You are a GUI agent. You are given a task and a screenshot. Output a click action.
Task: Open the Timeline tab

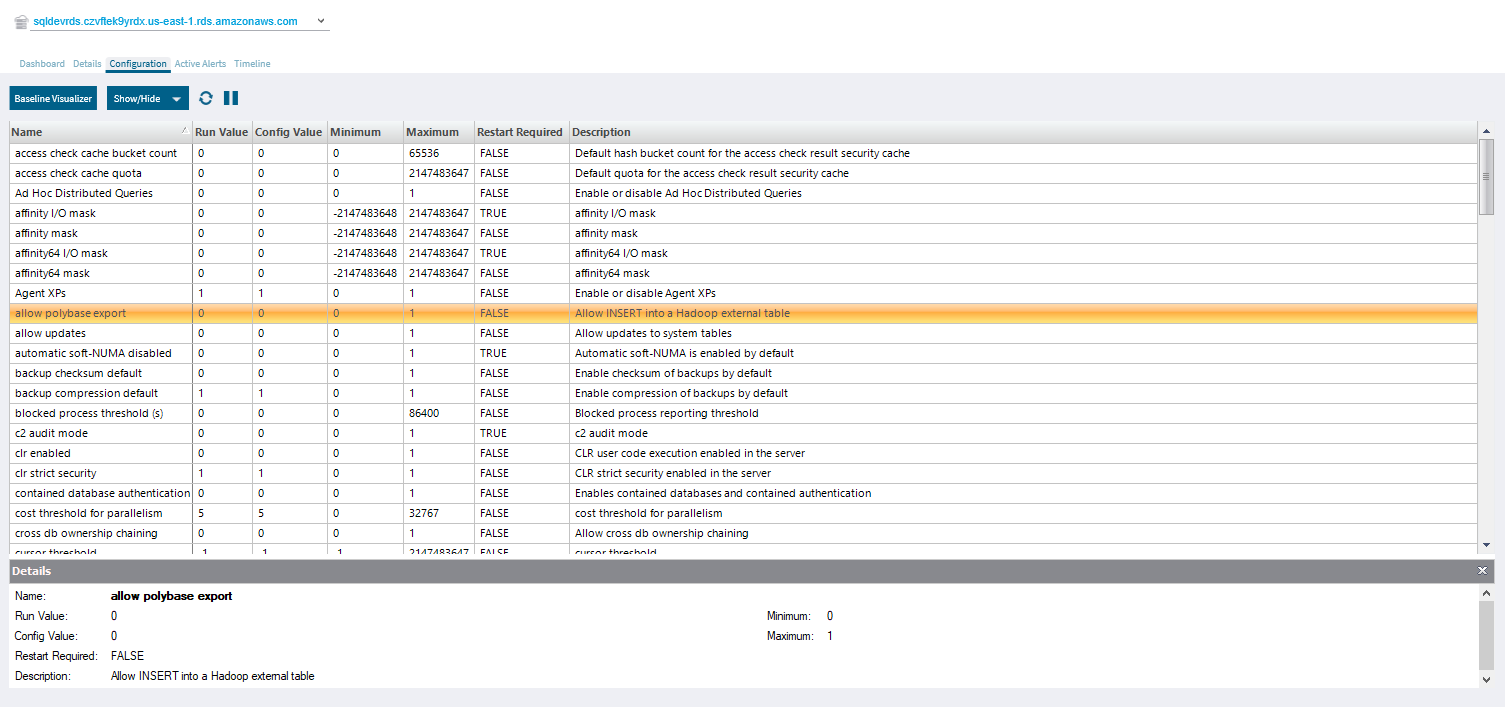252,64
